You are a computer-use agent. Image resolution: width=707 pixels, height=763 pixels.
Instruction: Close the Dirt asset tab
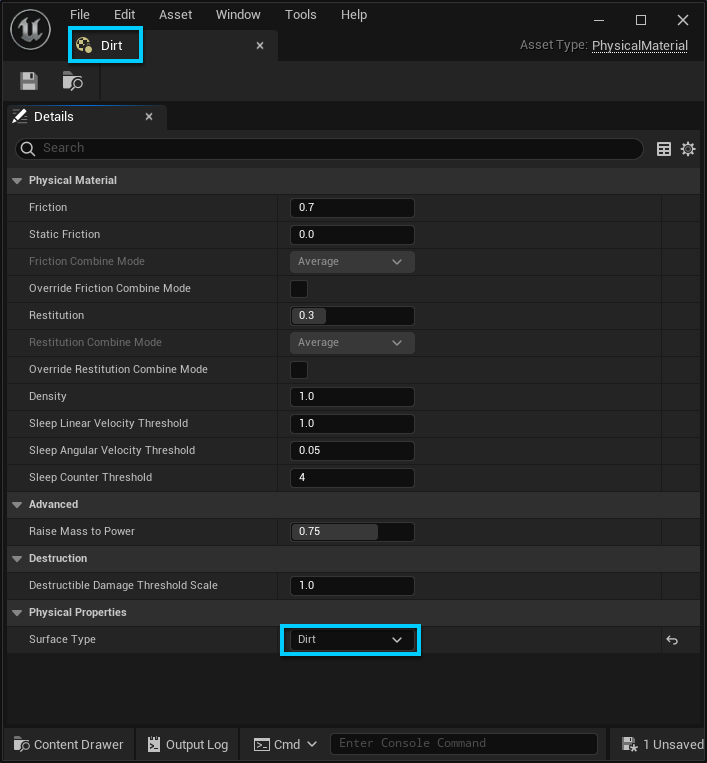[260, 46]
